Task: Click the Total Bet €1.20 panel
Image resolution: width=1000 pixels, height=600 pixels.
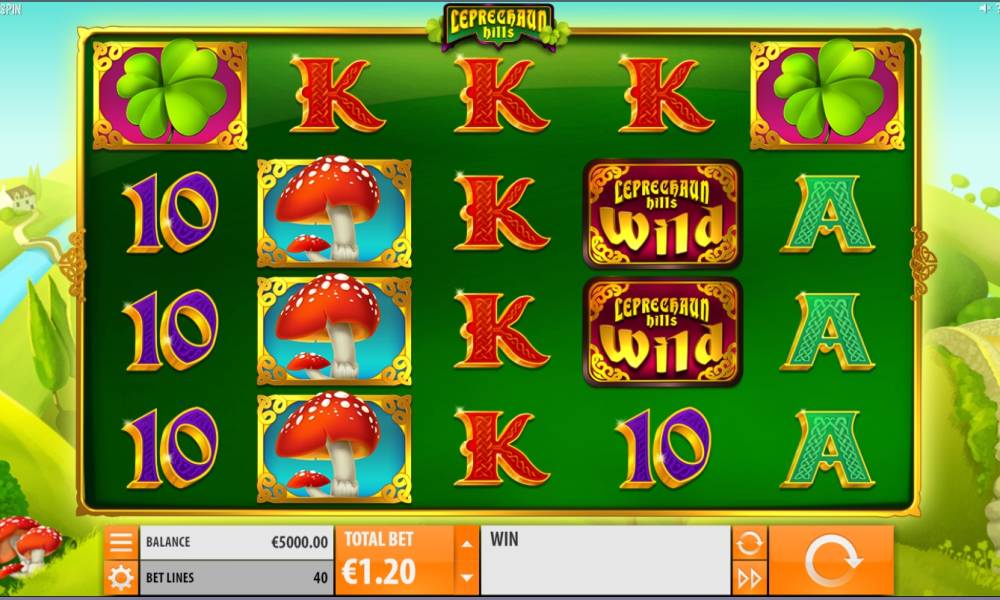Action: pyautogui.click(x=395, y=560)
